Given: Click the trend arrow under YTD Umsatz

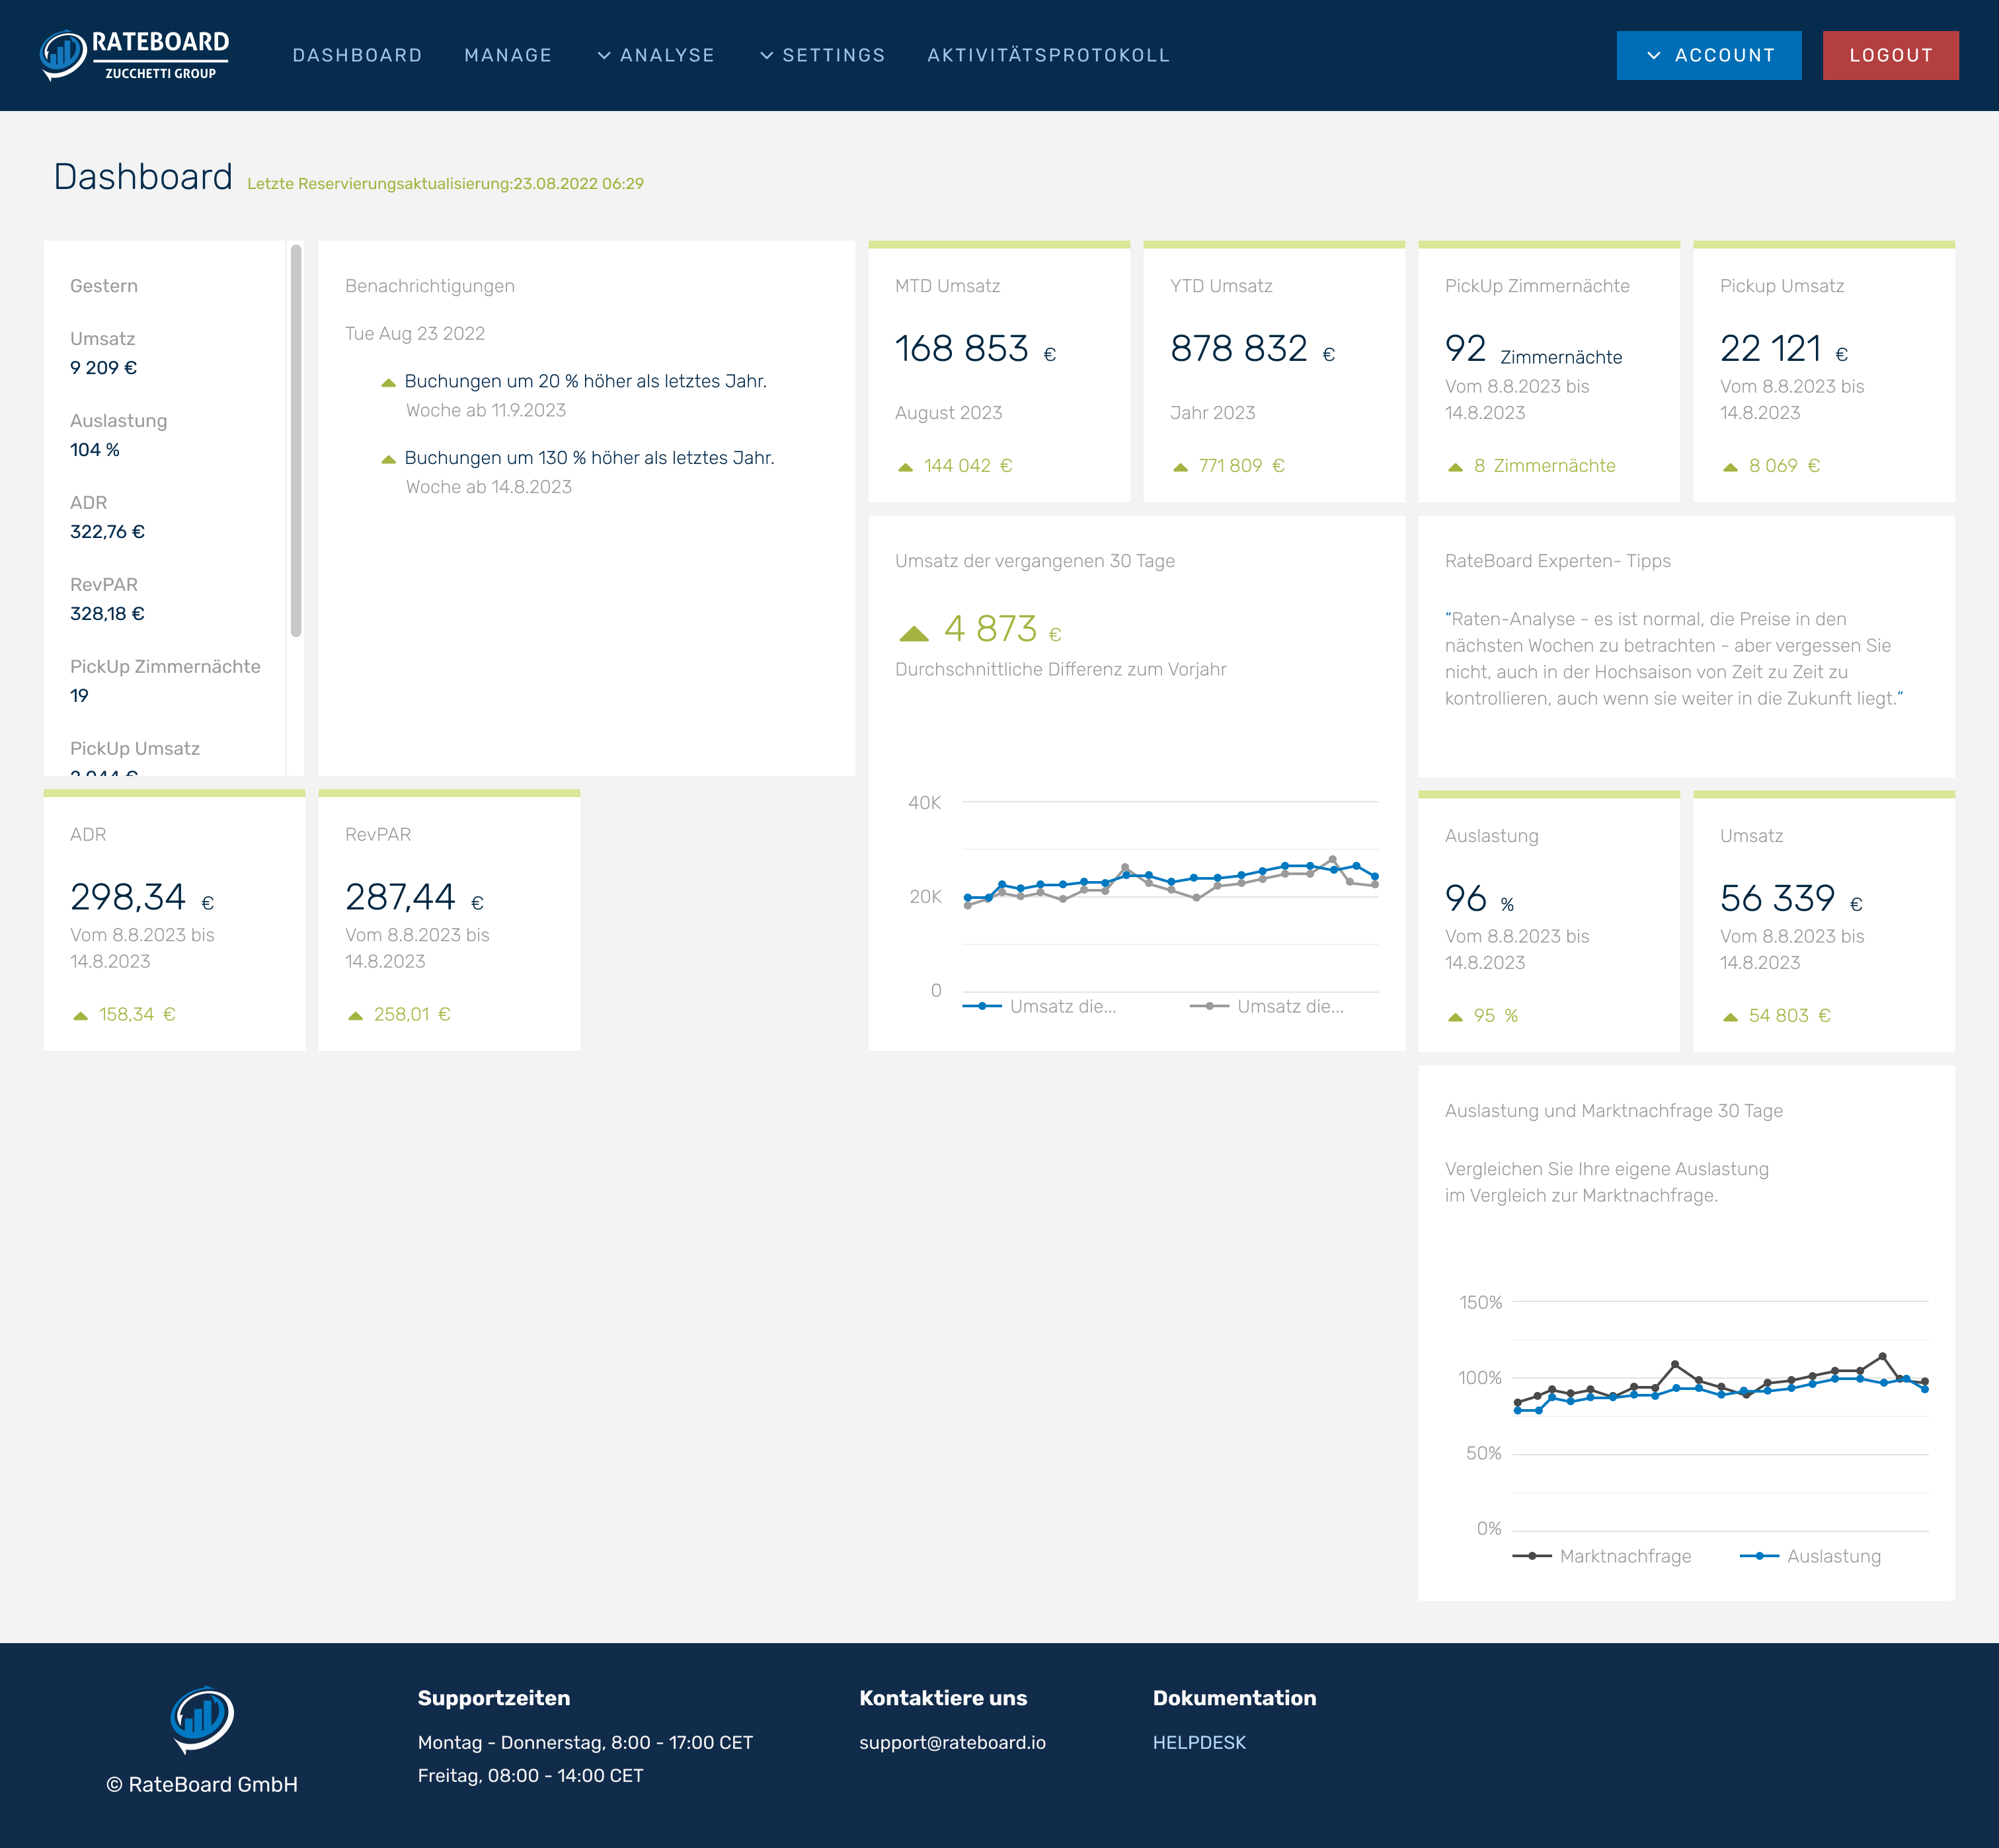Looking at the screenshot, I should point(1180,467).
